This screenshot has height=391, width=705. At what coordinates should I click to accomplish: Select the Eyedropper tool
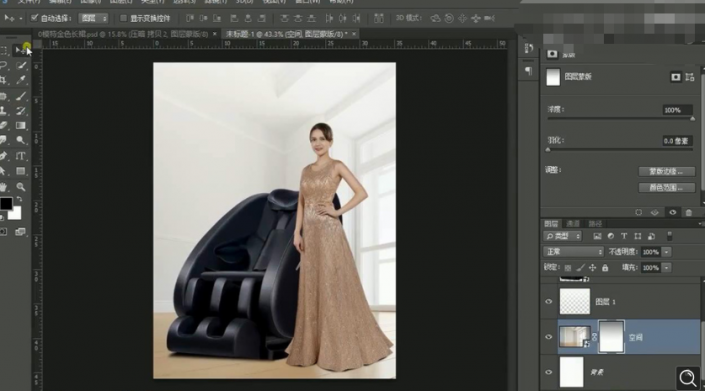point(21,80)
